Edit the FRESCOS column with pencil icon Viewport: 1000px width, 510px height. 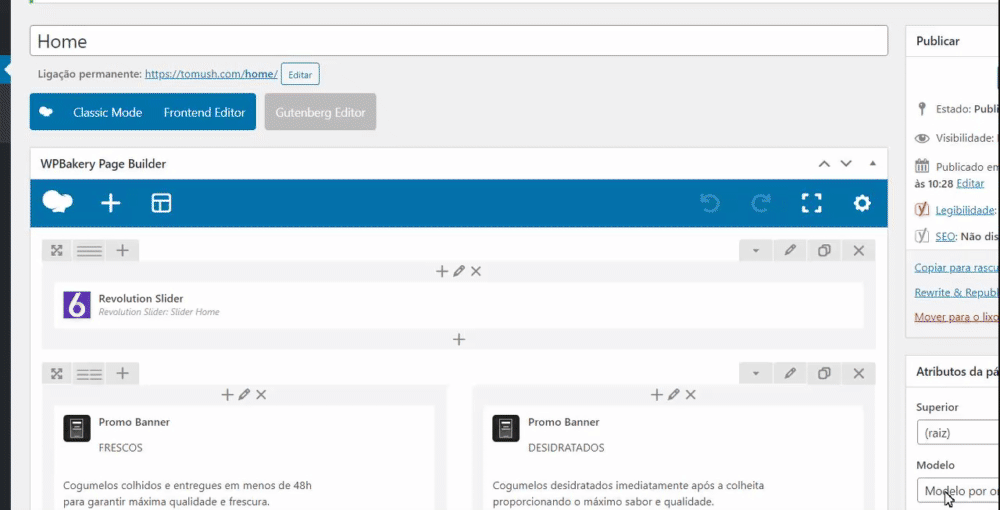coord(244,395)
